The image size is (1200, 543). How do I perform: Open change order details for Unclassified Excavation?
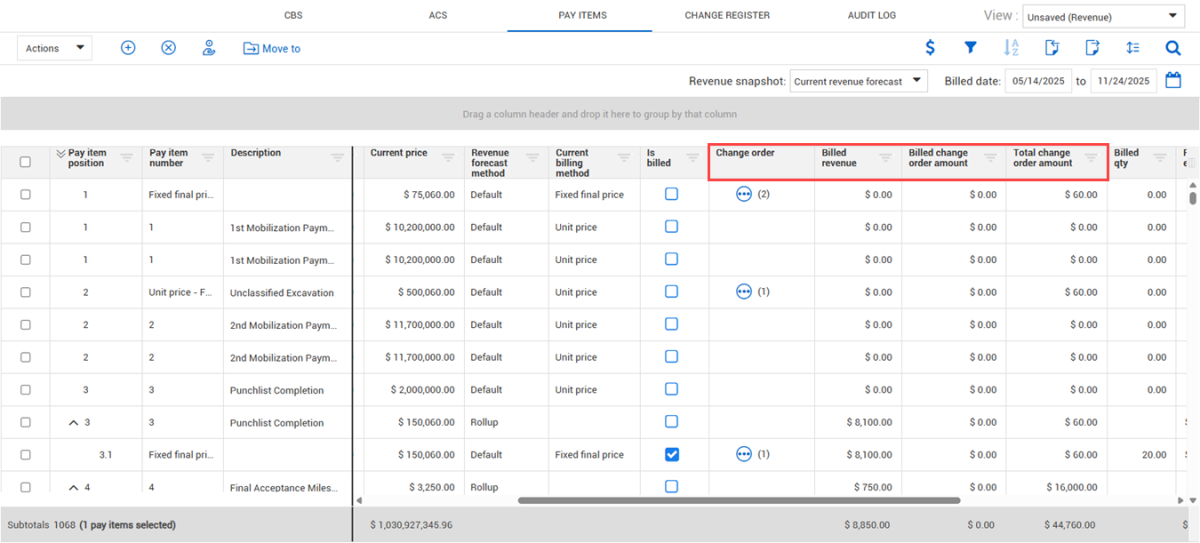click(x=743, y=292)
